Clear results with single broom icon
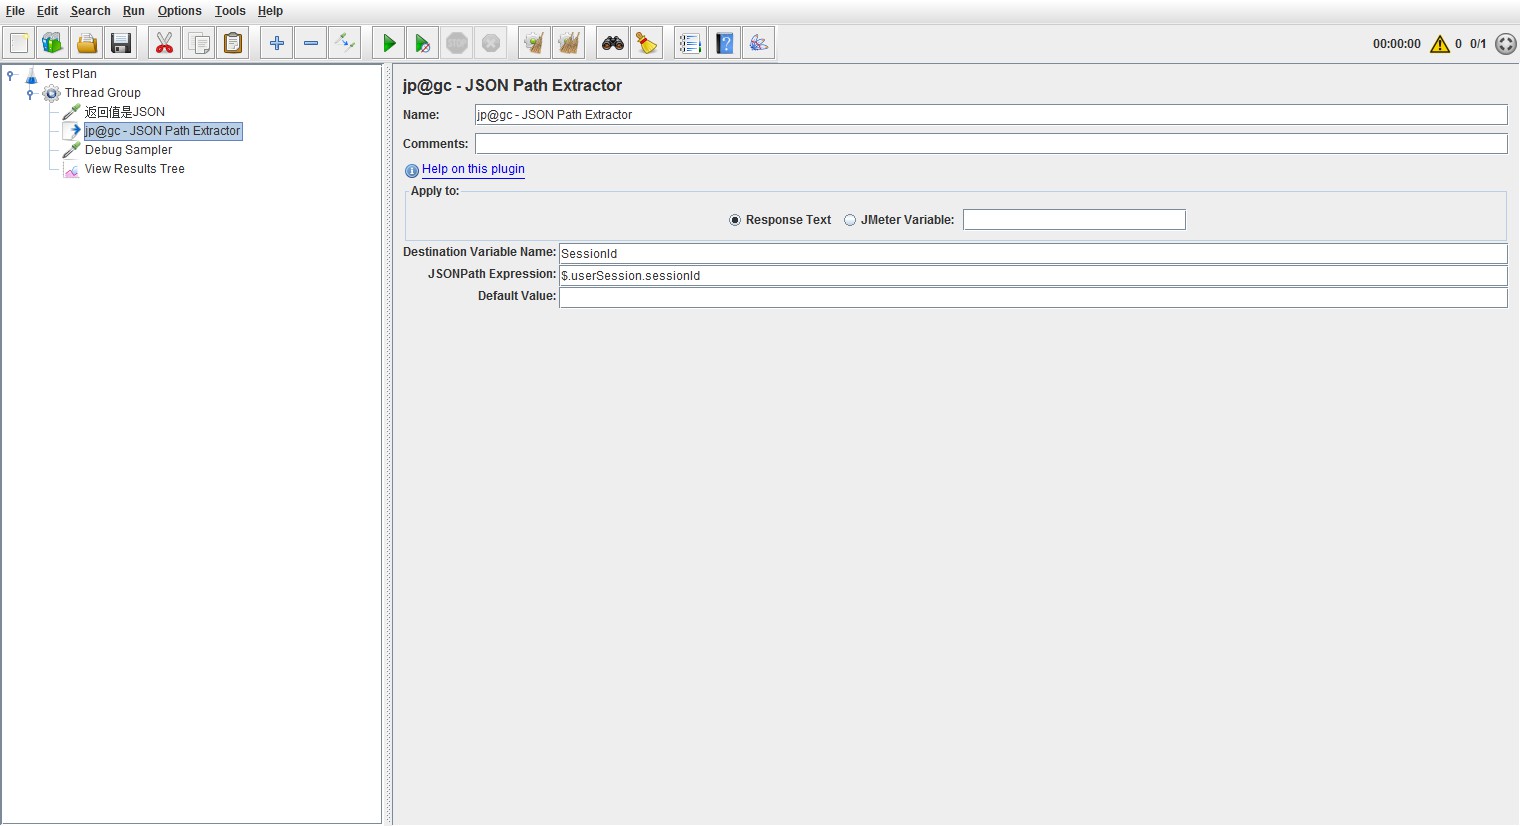 click(x=535, y=43)
